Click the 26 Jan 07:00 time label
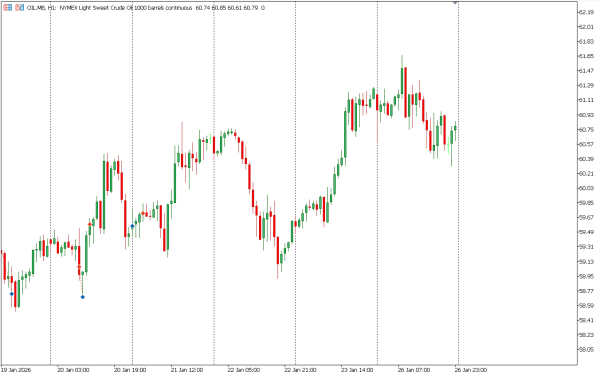Viewport: 600px width, 375px height. pos(414,370)
